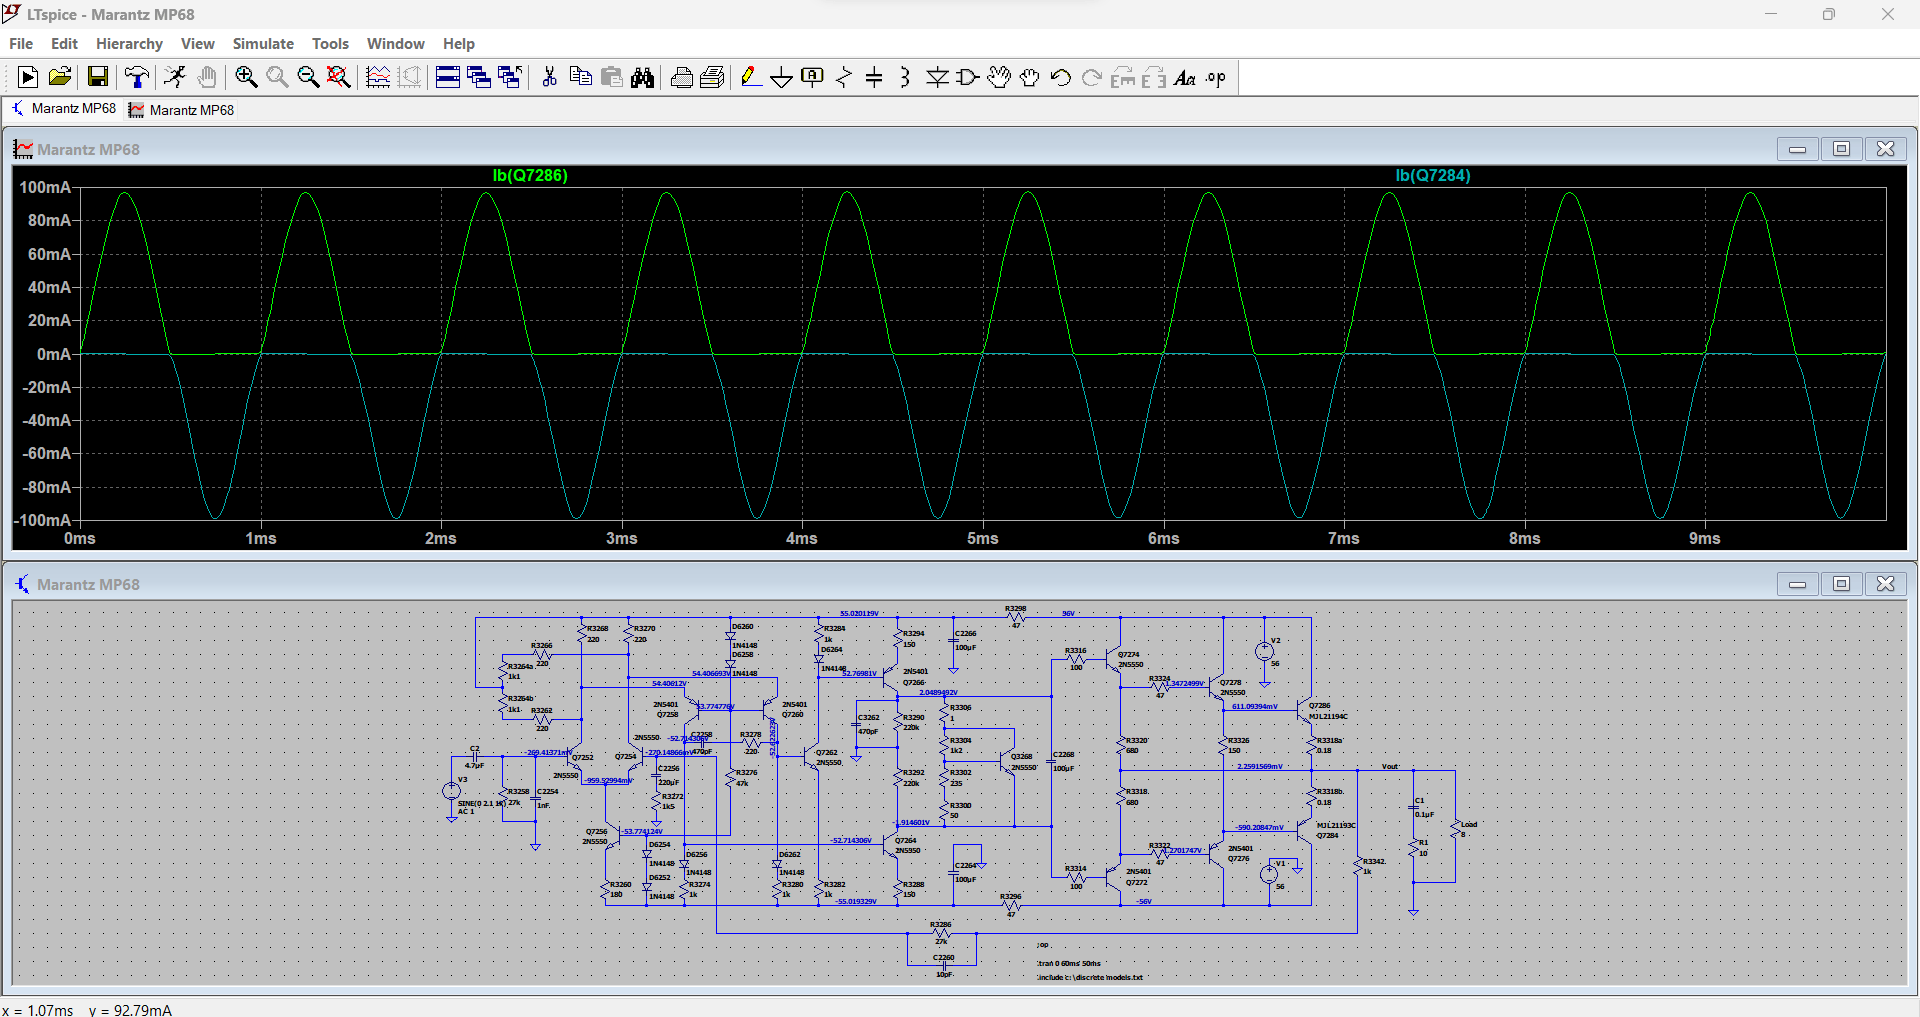The width and height of the screenshot is (1920, 1017).
Task: Click the Autorange plot icon
Action: point(378,77)
